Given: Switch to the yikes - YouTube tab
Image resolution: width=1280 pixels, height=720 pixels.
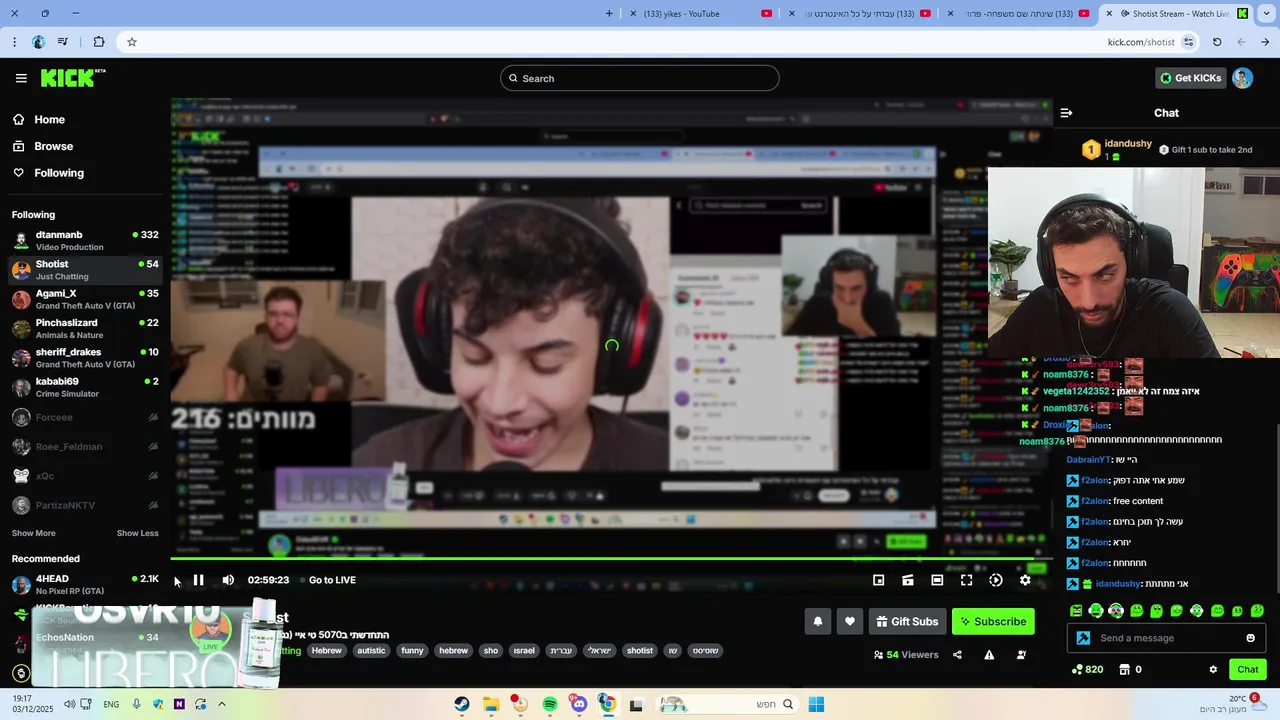Looking at the screenshot, I should tap(703, 13).
